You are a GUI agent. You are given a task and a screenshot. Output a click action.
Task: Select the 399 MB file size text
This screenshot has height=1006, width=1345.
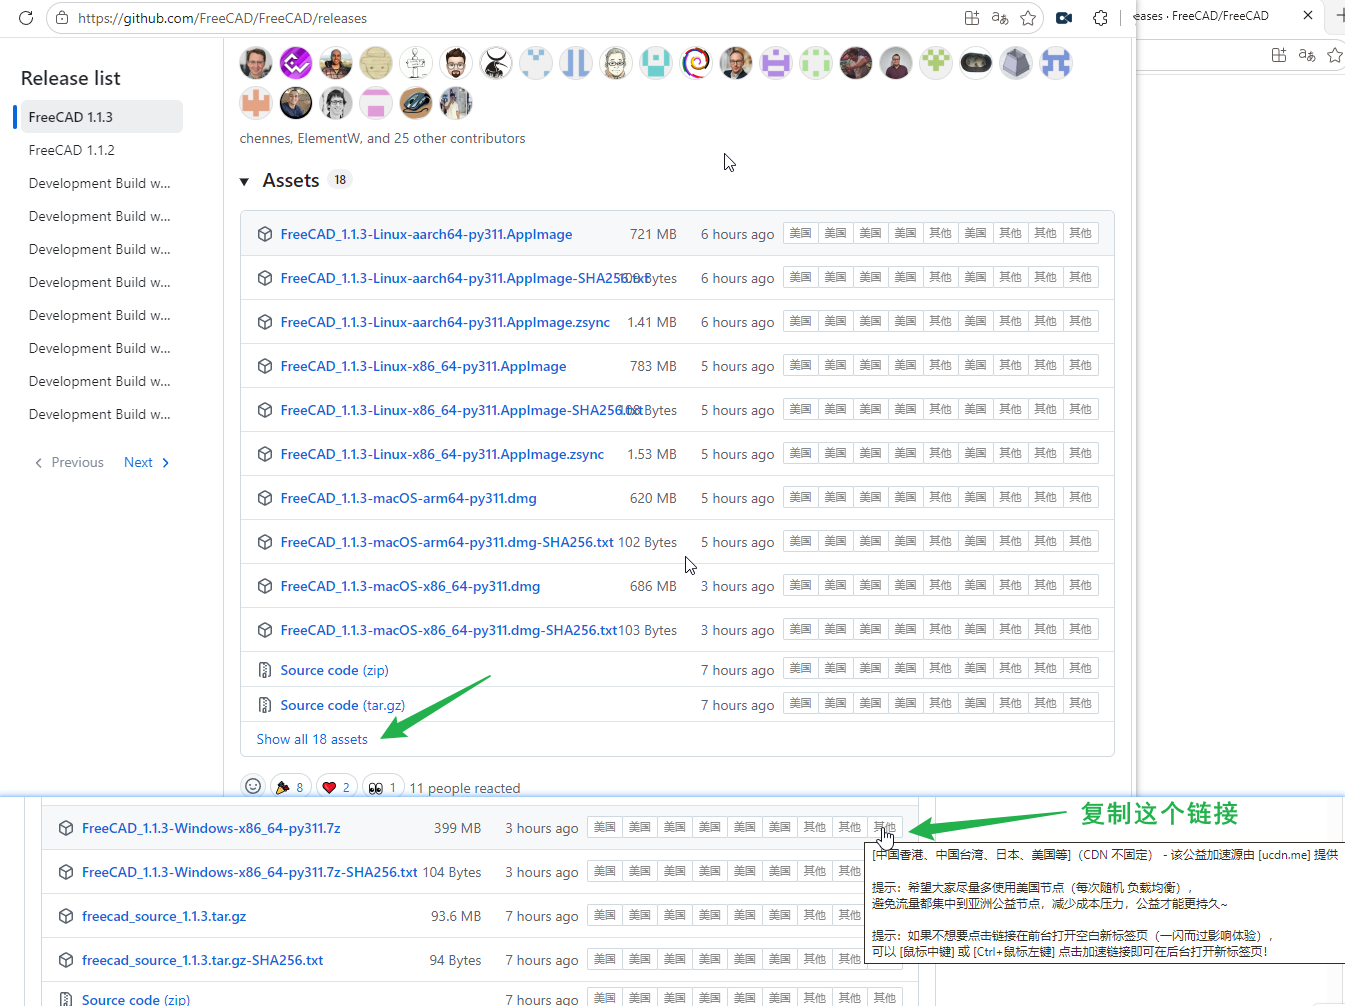pos(458,828)
